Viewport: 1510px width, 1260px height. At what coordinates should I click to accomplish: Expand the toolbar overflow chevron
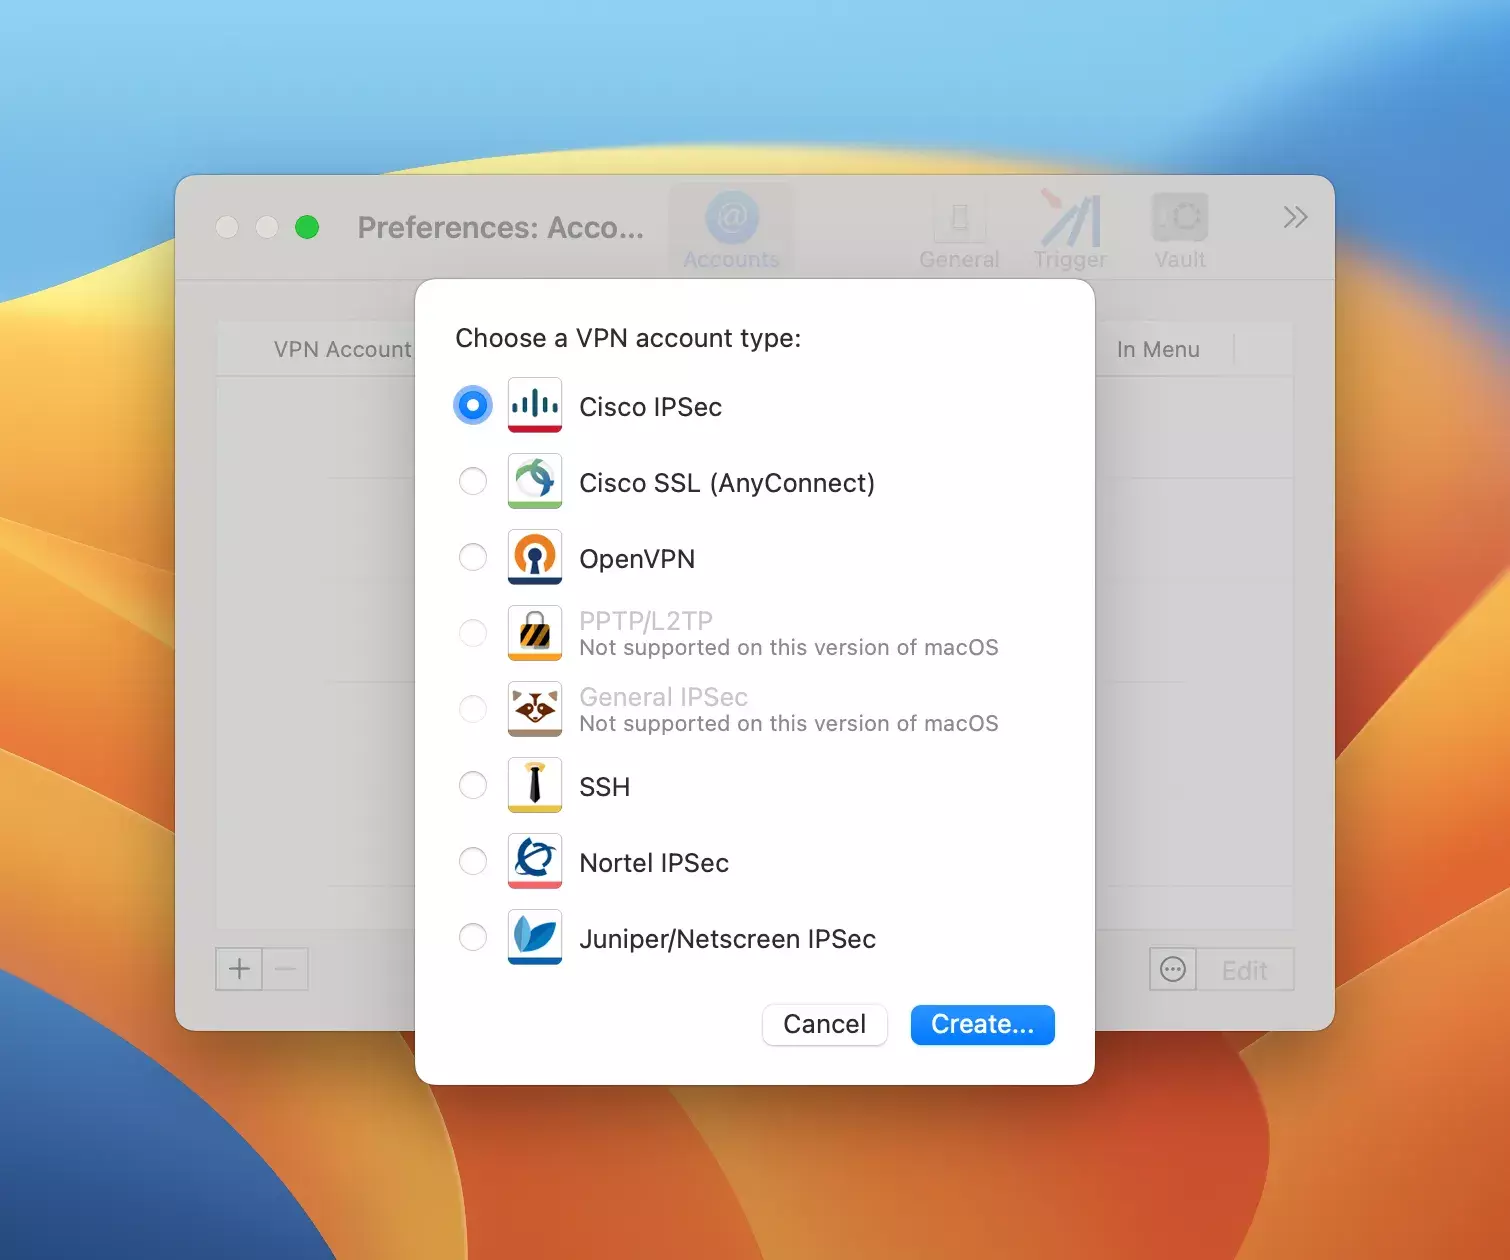1295,217
